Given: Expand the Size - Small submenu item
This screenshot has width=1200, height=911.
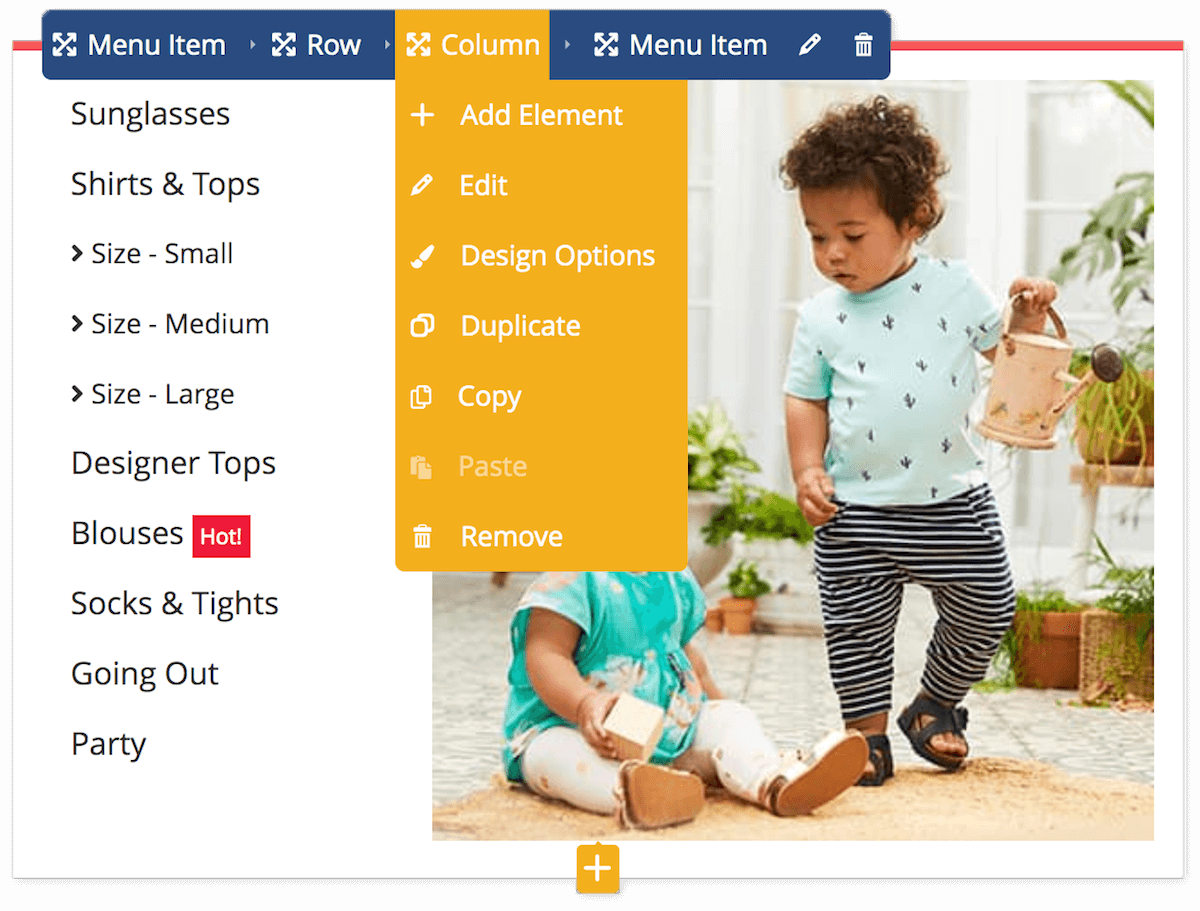Looking at the screenshot, I should pyautogui.click(x=152, y=254).
